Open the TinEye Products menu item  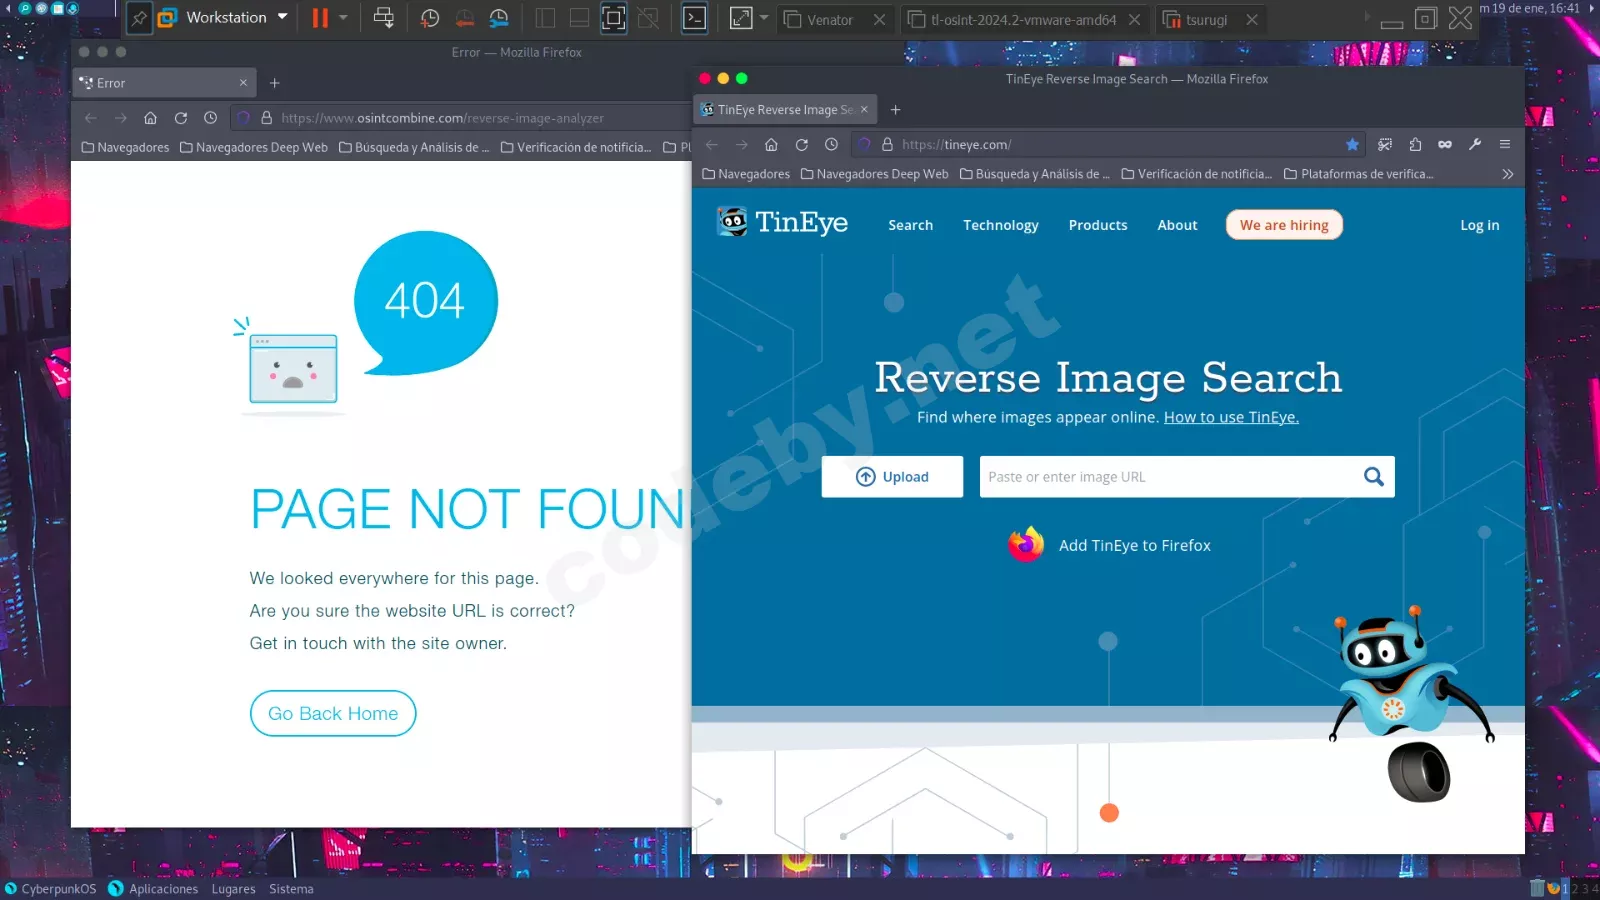[x=1097, y=225]
